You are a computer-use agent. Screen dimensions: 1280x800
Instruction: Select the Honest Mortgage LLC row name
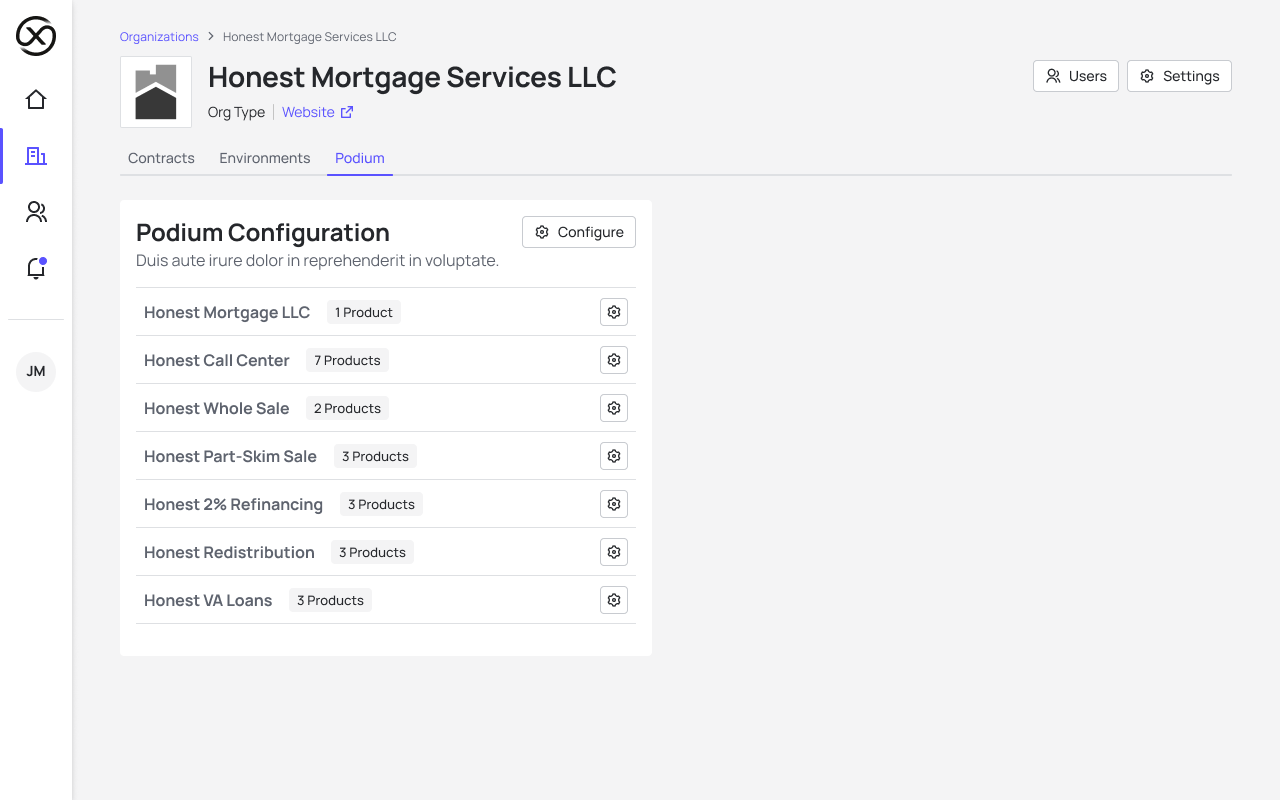tap(227, 312)
